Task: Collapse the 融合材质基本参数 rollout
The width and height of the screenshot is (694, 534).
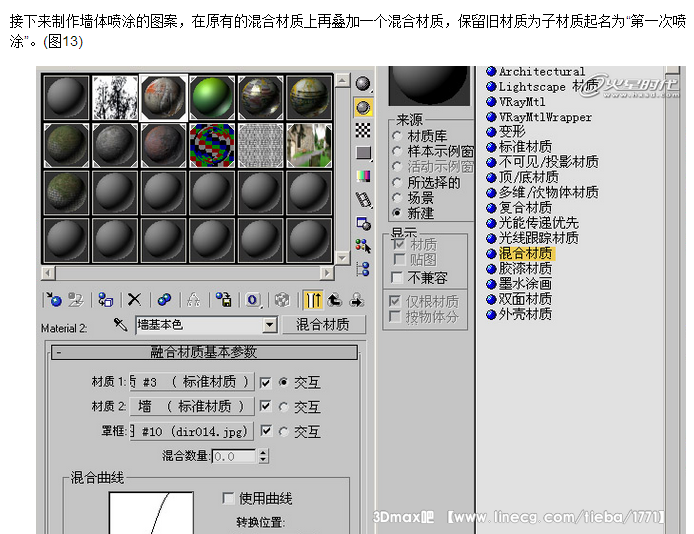Action: (204, 352)
